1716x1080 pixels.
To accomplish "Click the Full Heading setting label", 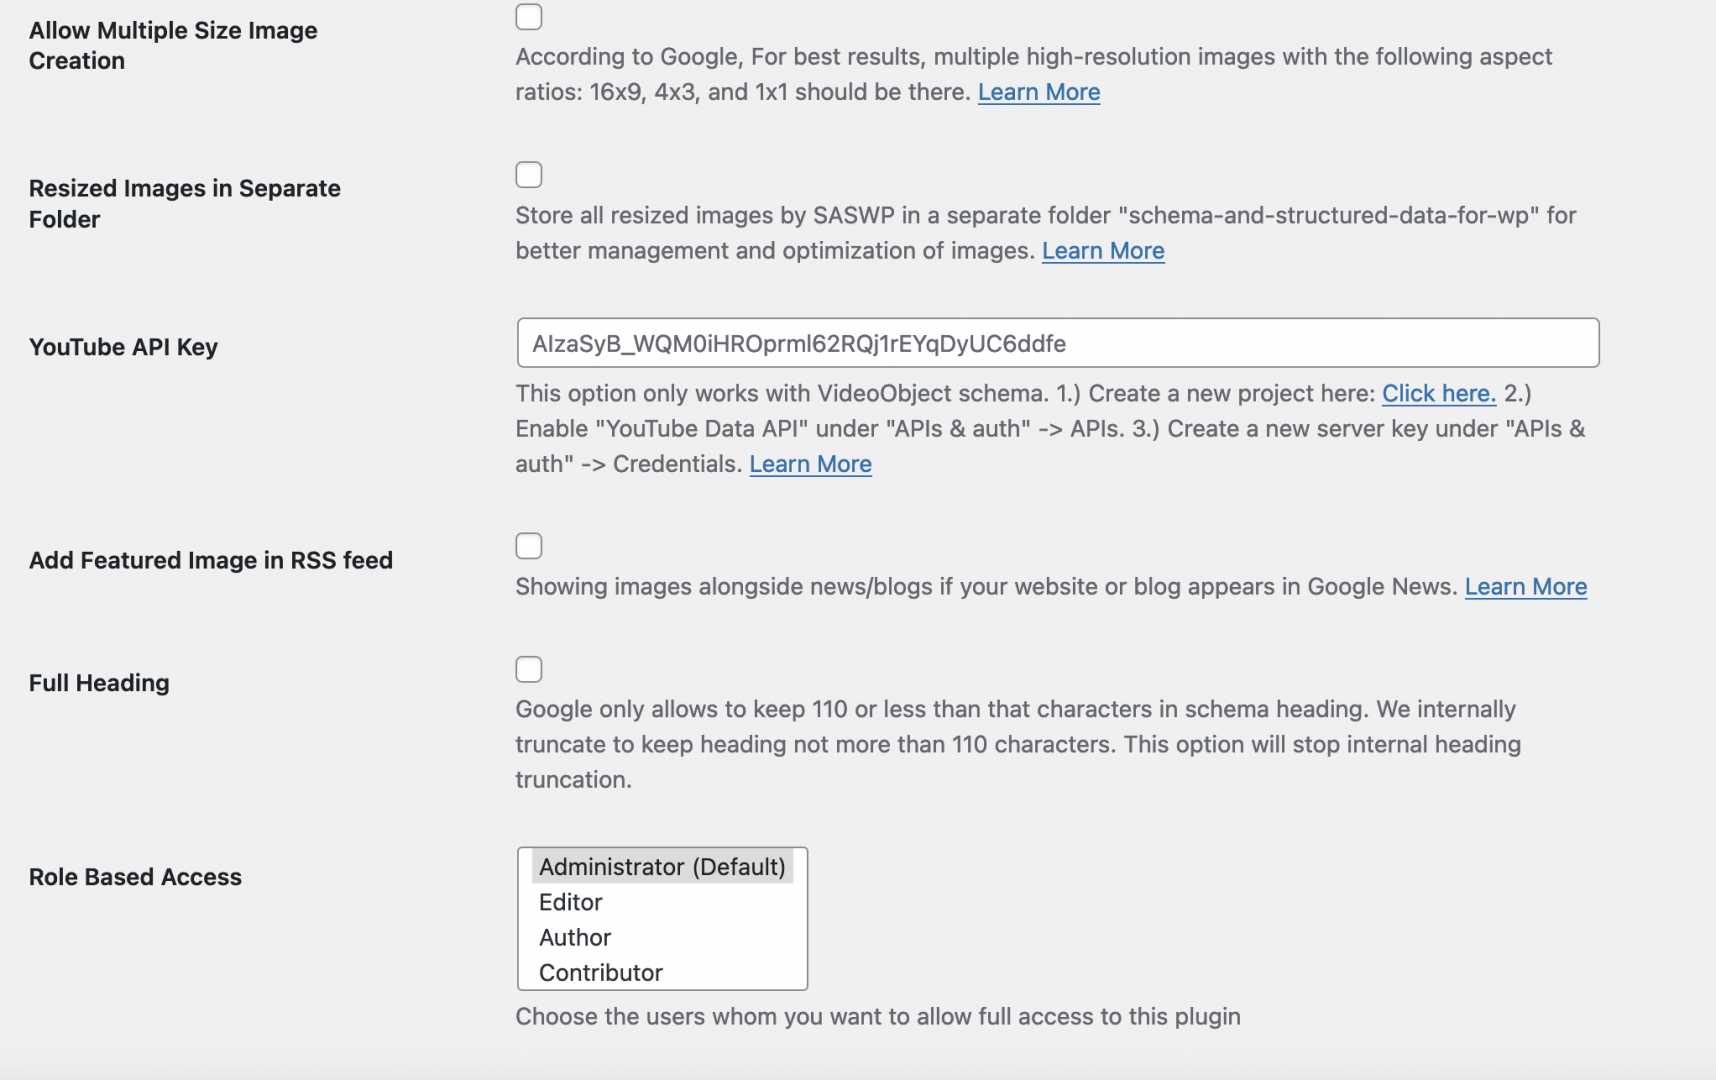I will pos(99,683).
